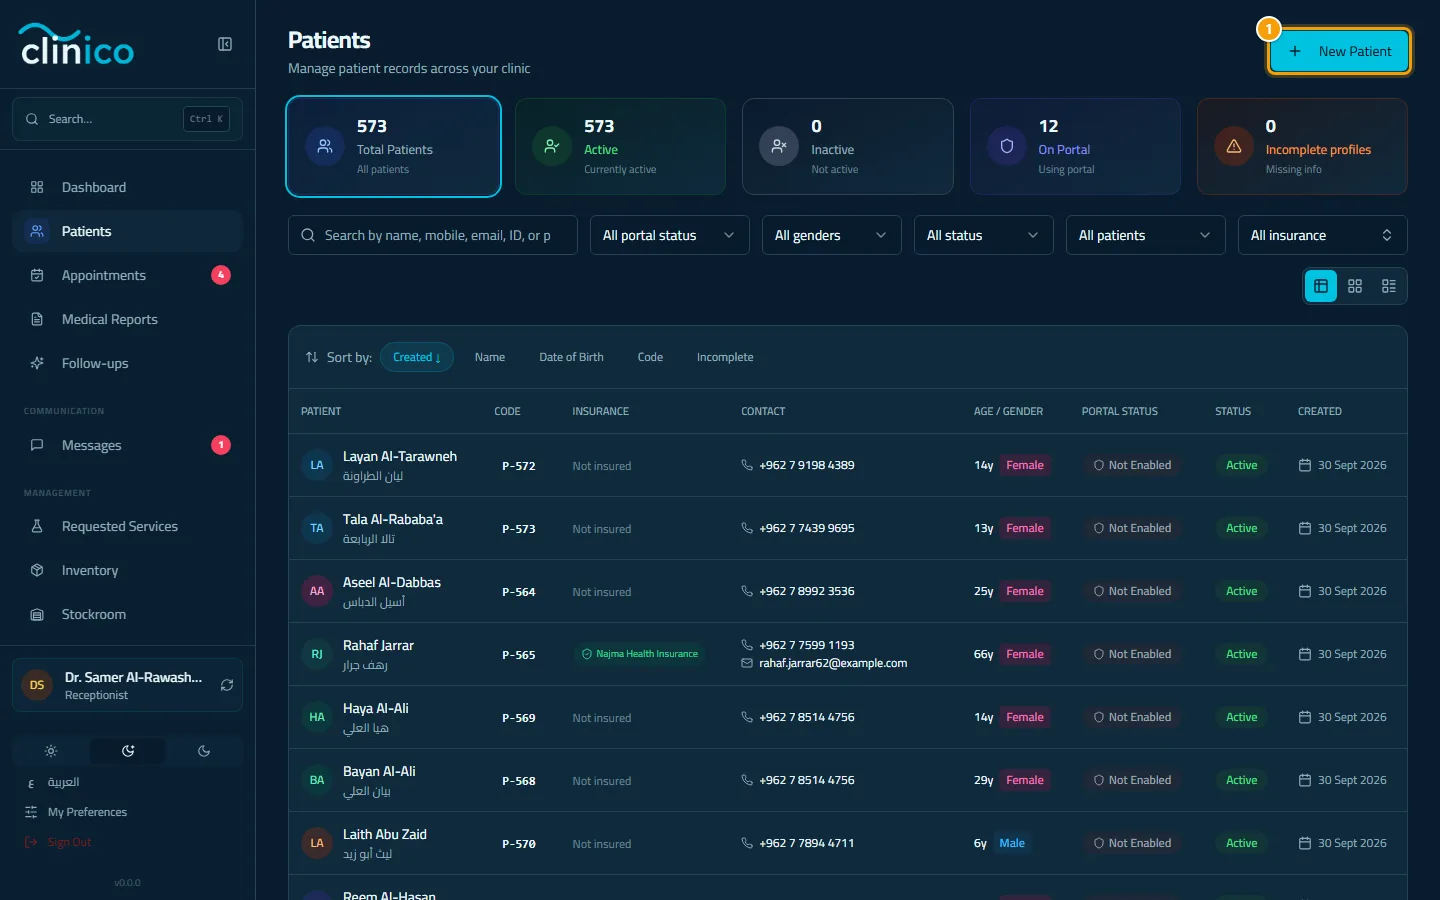1440x900 pixels.
Task: Switch language to العربية
Action: pyautogui.click(x=63, y=782)
